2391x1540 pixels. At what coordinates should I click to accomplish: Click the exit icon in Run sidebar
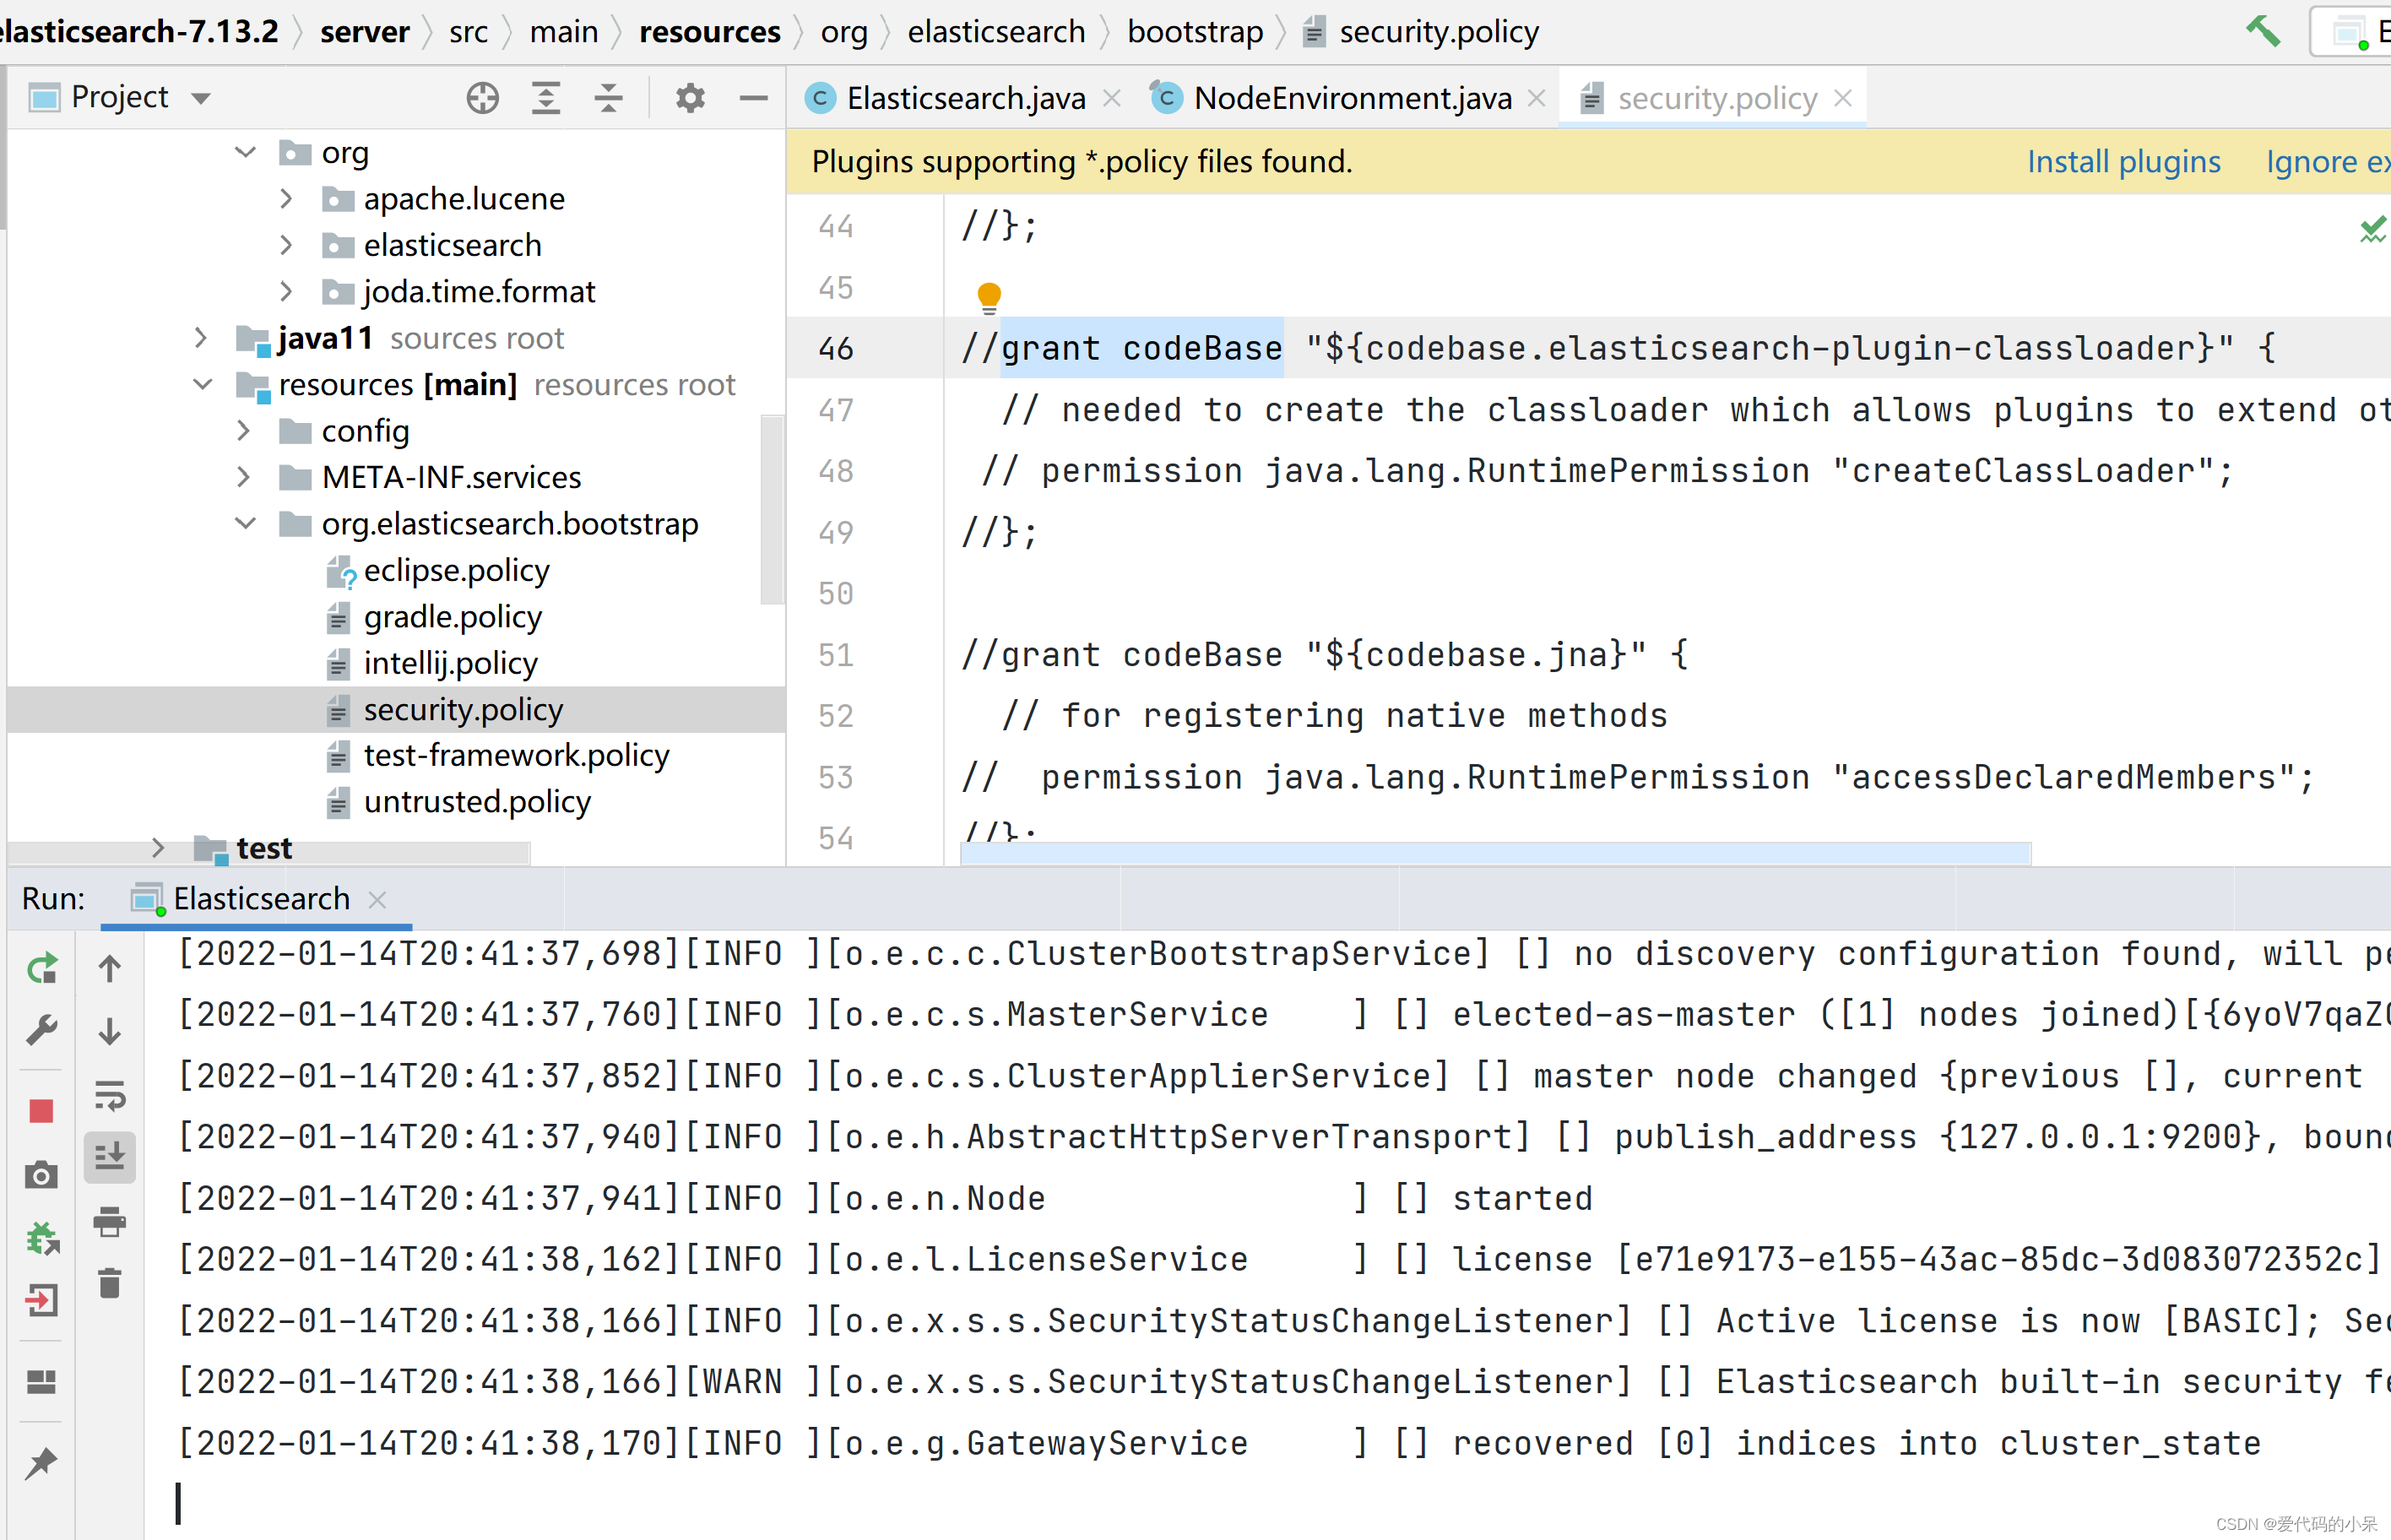[x=42, y=1300]
